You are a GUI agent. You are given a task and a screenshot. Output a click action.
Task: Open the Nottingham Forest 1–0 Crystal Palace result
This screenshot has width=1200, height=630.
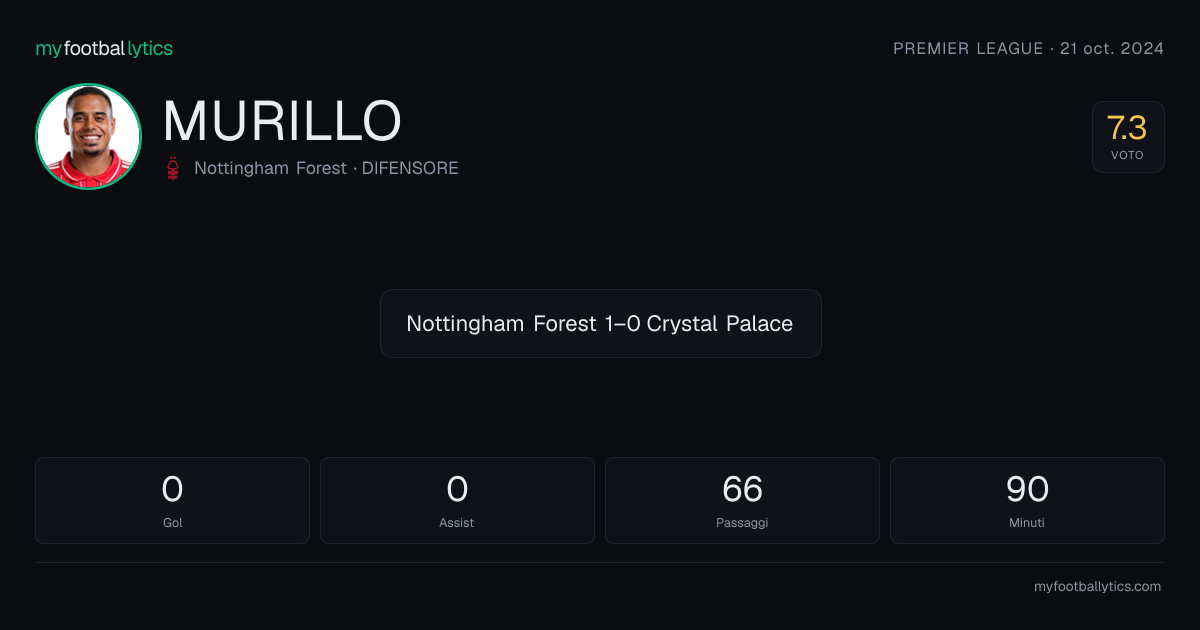coord(600,324)
